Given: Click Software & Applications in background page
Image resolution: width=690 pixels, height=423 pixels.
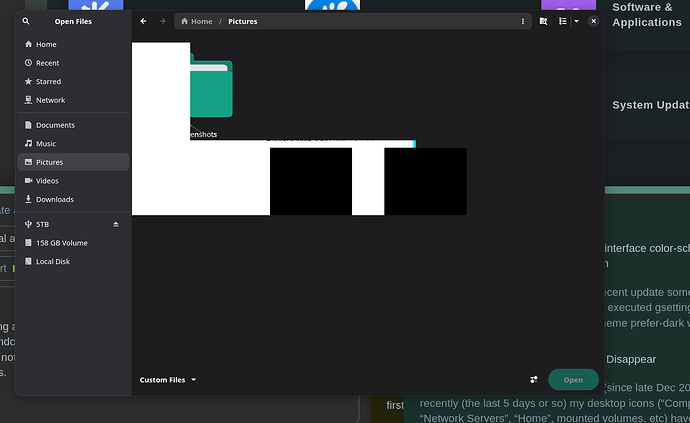Looking at the screenshot, I should point(647,15).
